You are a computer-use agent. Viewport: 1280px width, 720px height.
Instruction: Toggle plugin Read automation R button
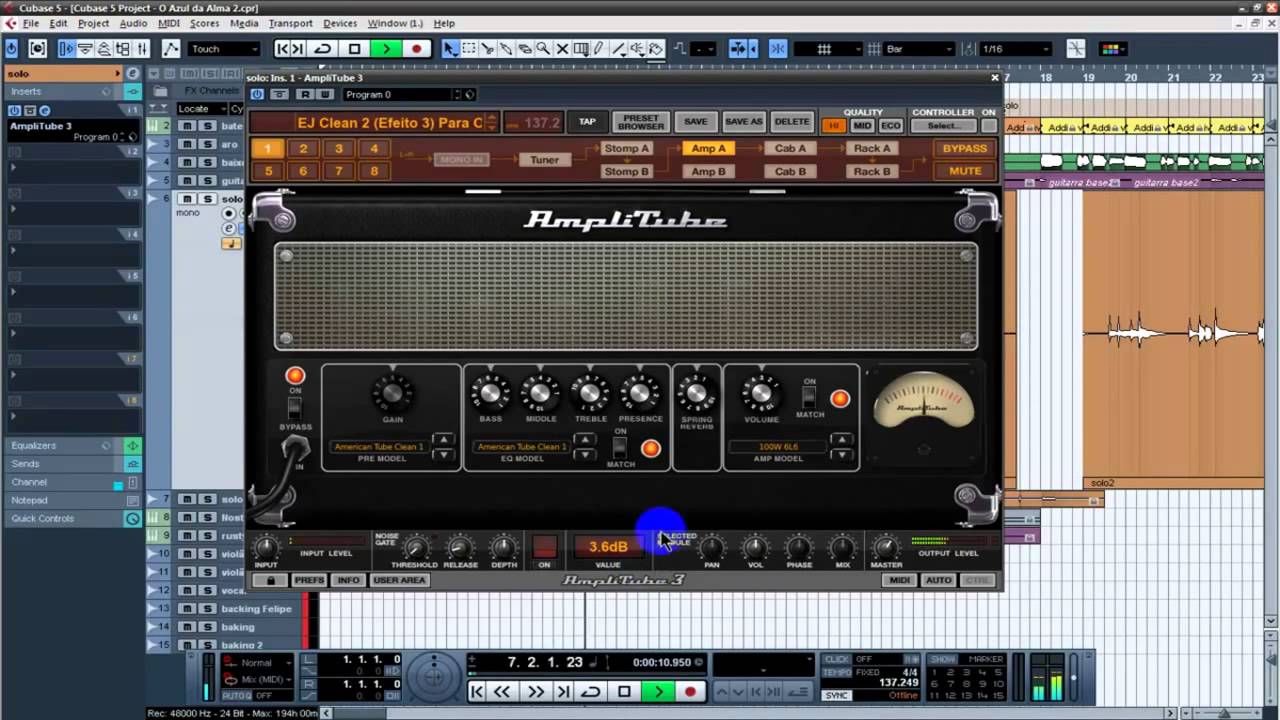point(304,94)
